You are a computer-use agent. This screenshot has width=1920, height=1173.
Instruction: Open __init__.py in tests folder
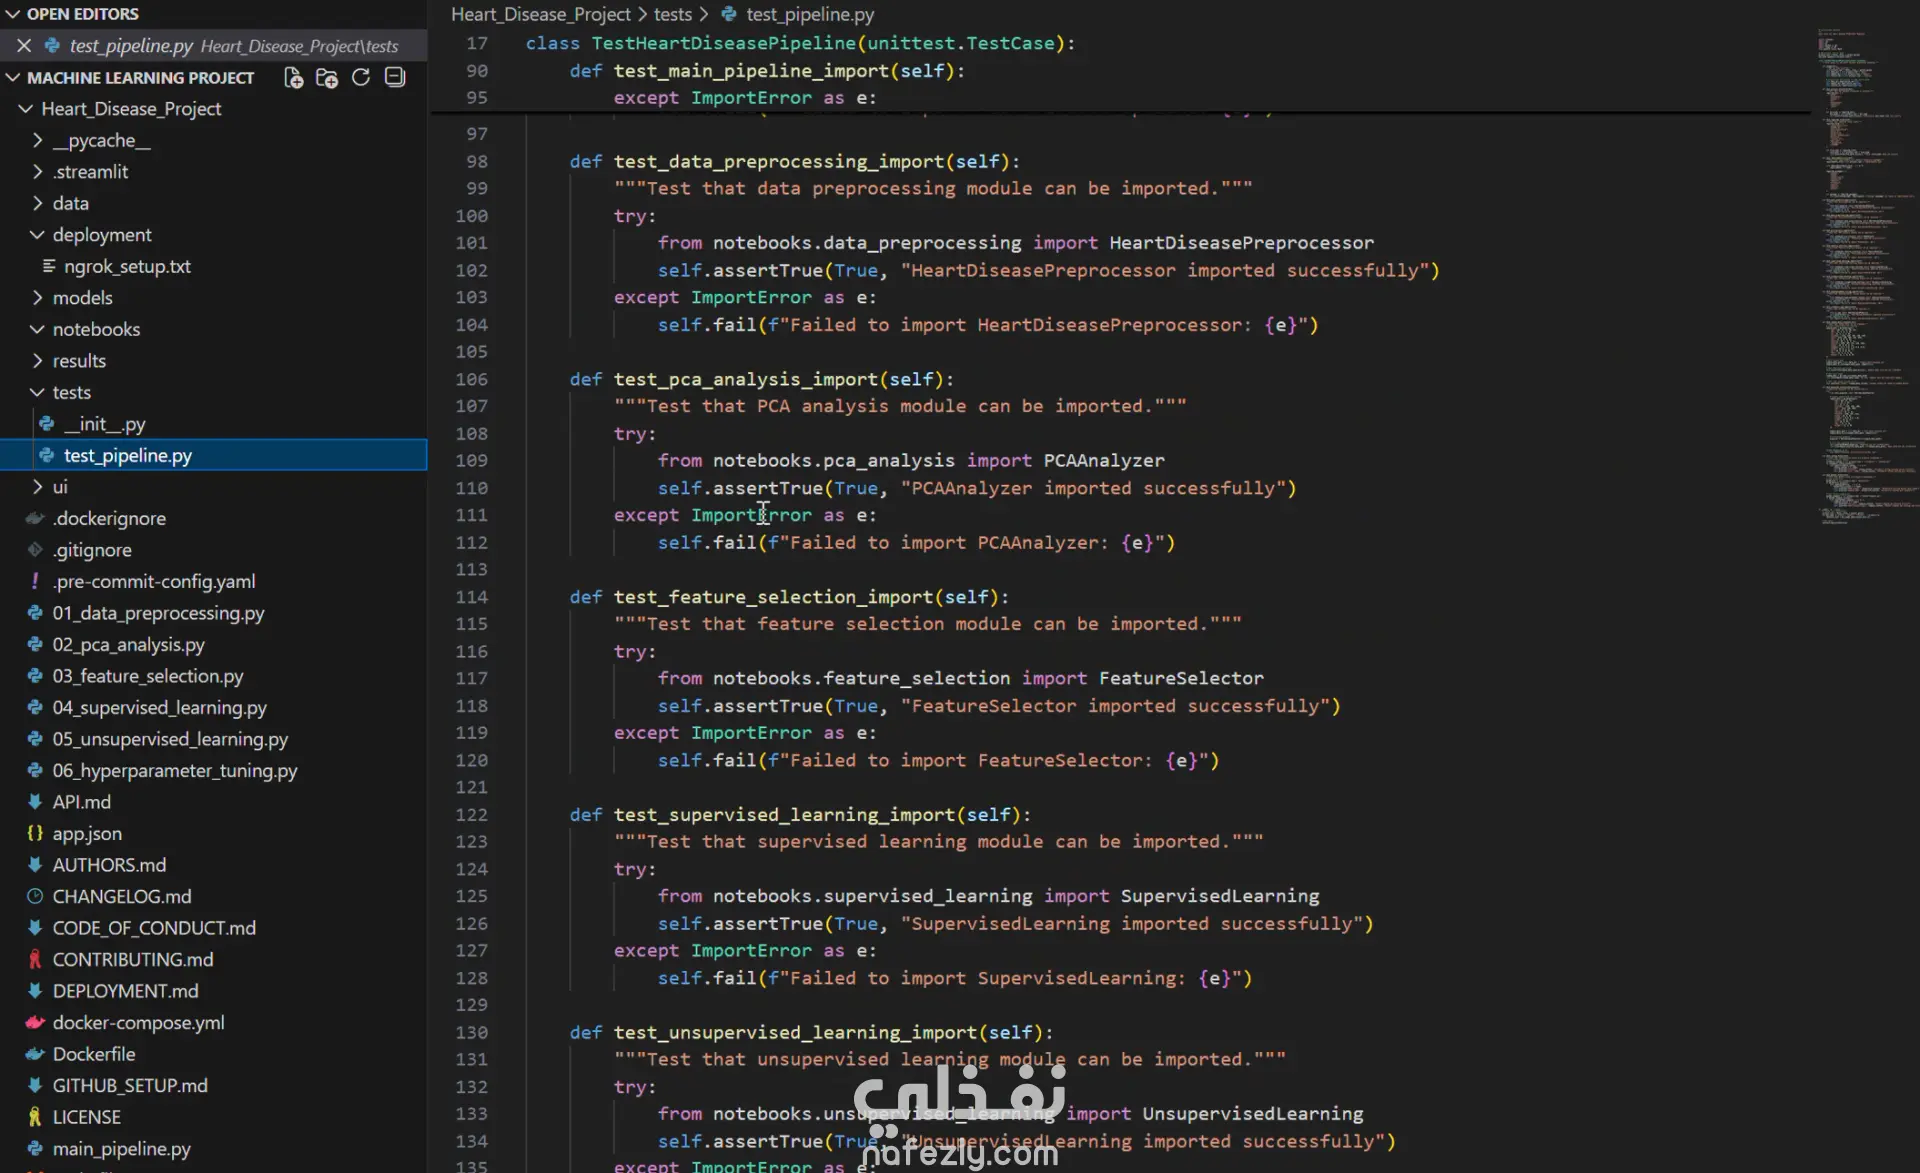click(104, 424)
